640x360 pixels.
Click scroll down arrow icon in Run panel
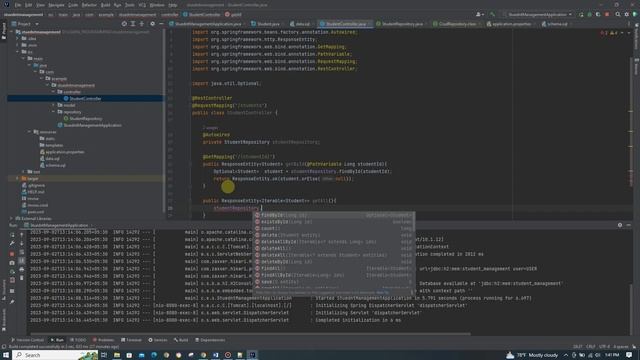click(22, 244)
